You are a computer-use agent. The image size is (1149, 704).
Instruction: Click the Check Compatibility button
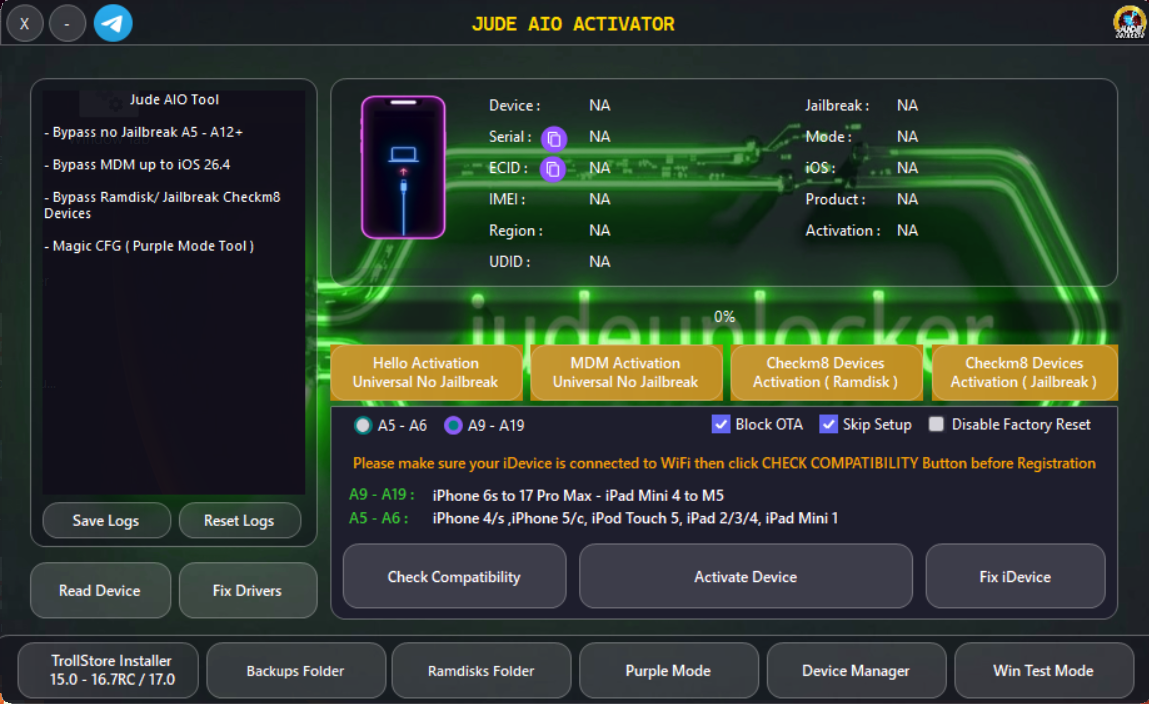tap(454, 577)
